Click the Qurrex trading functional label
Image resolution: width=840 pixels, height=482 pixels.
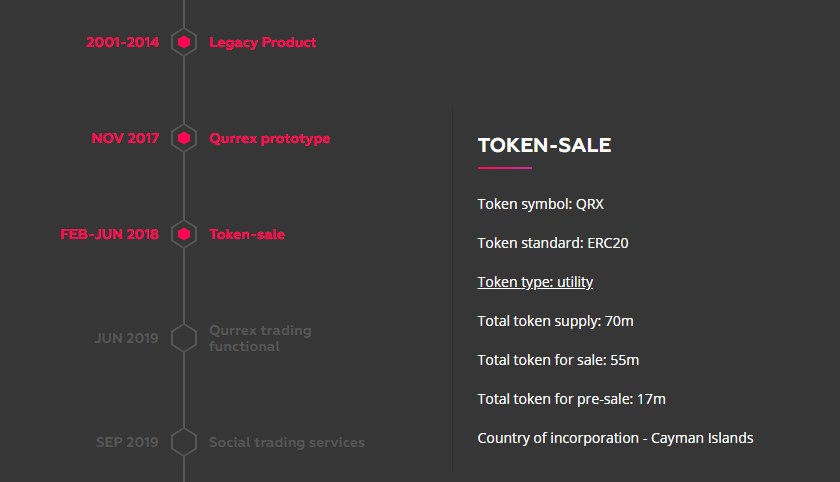[x=260, y=338]
